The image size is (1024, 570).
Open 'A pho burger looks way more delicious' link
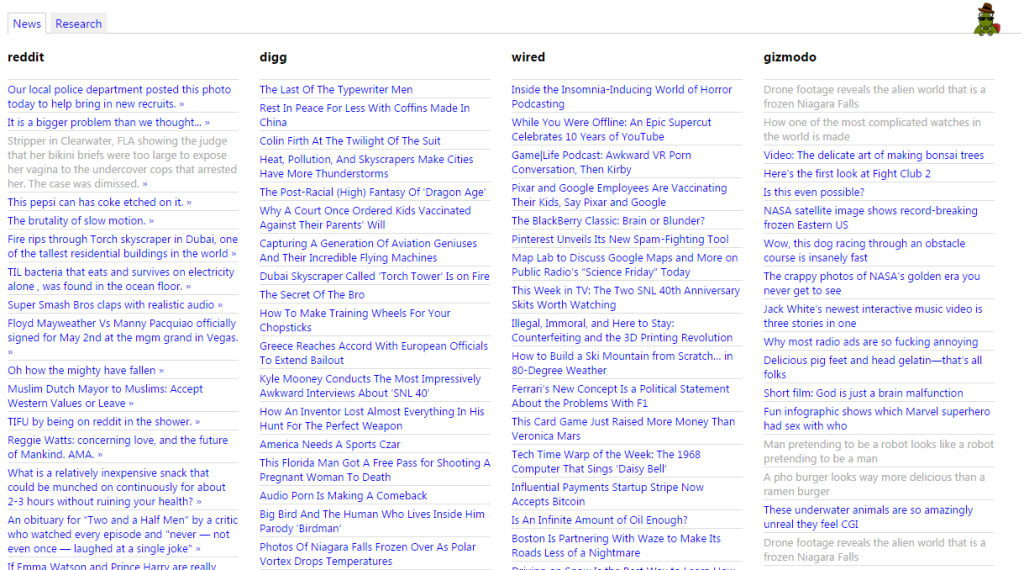[x=874, y=484]
